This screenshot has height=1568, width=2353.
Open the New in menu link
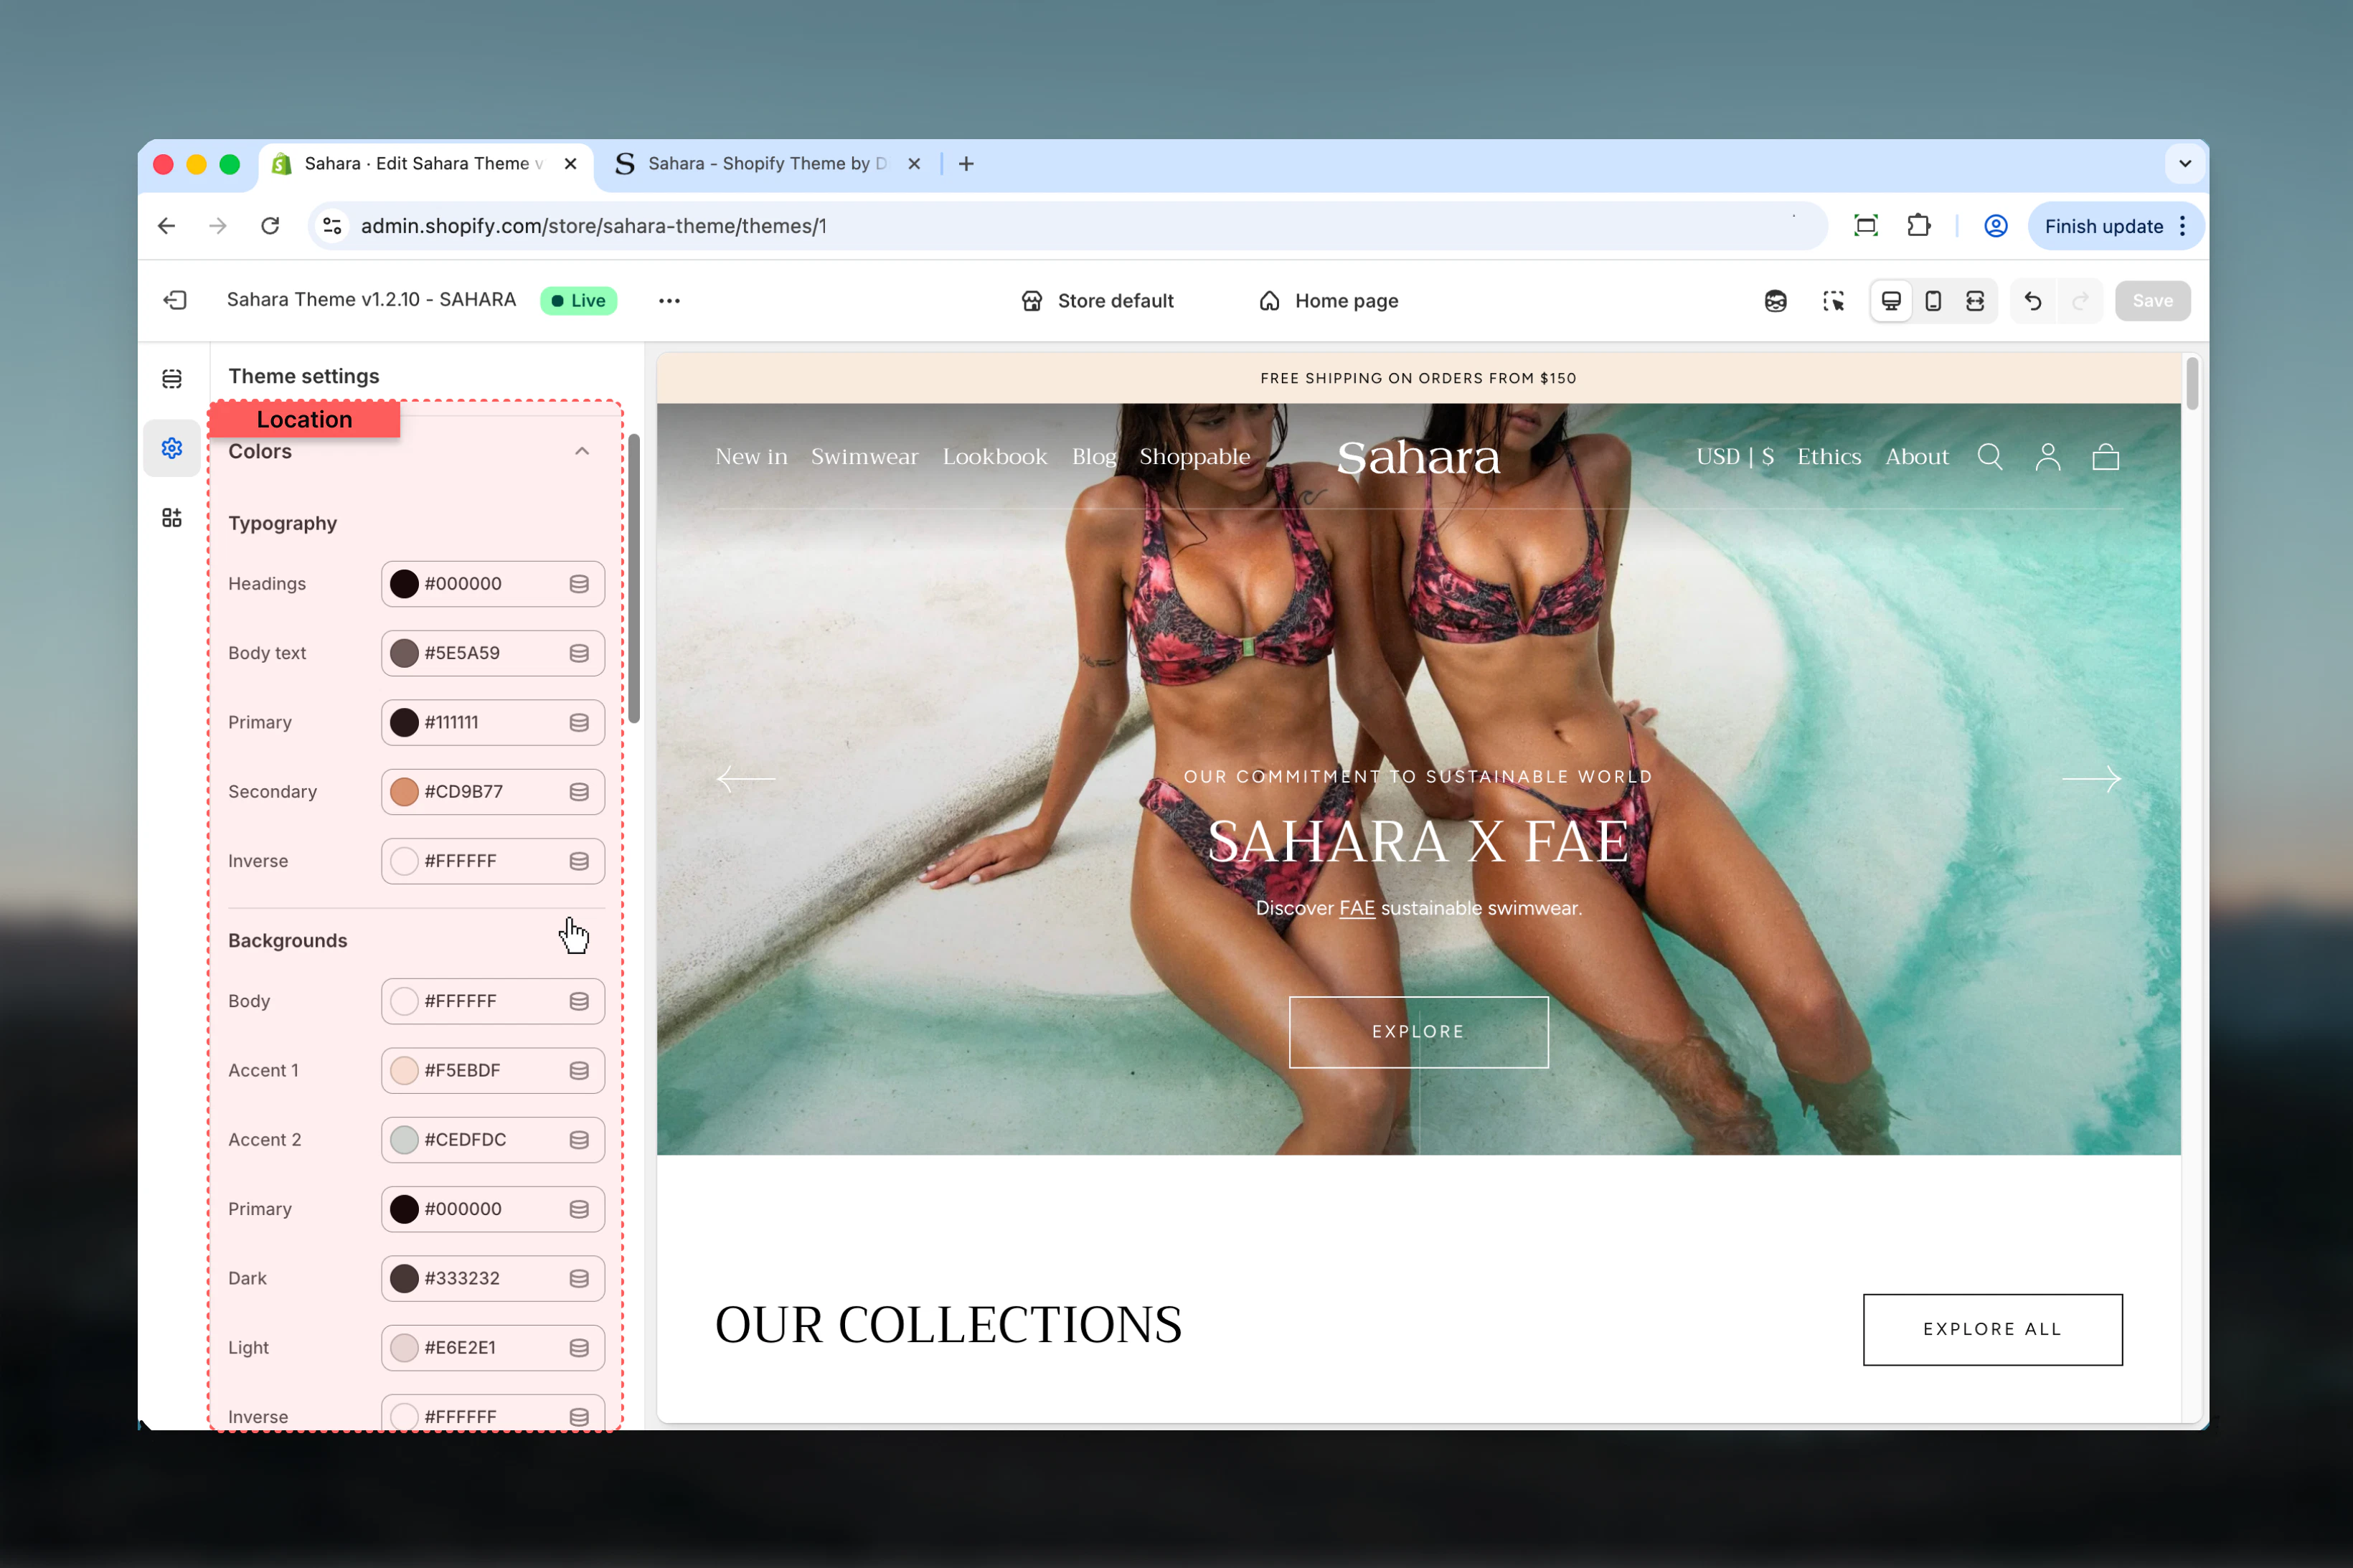point(751,457)
